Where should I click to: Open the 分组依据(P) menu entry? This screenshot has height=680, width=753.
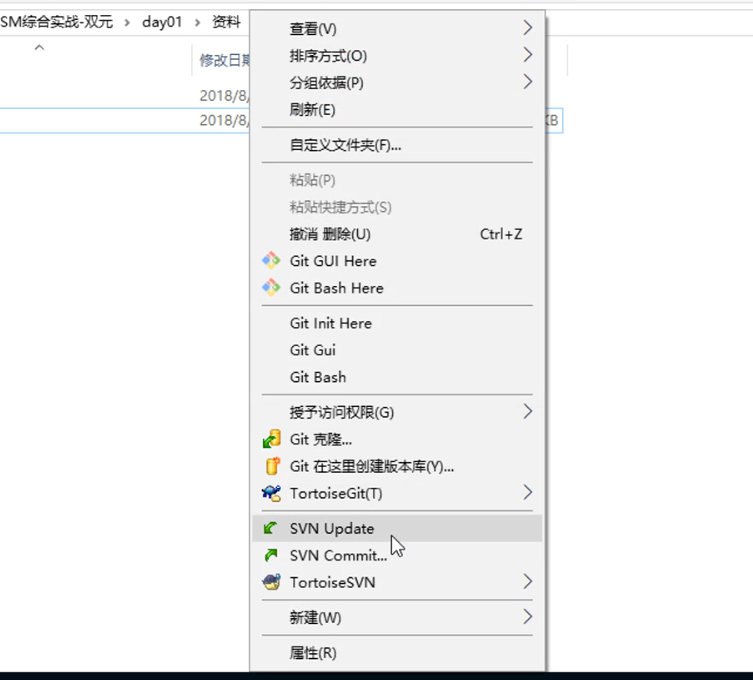click(x=397, y=83)
